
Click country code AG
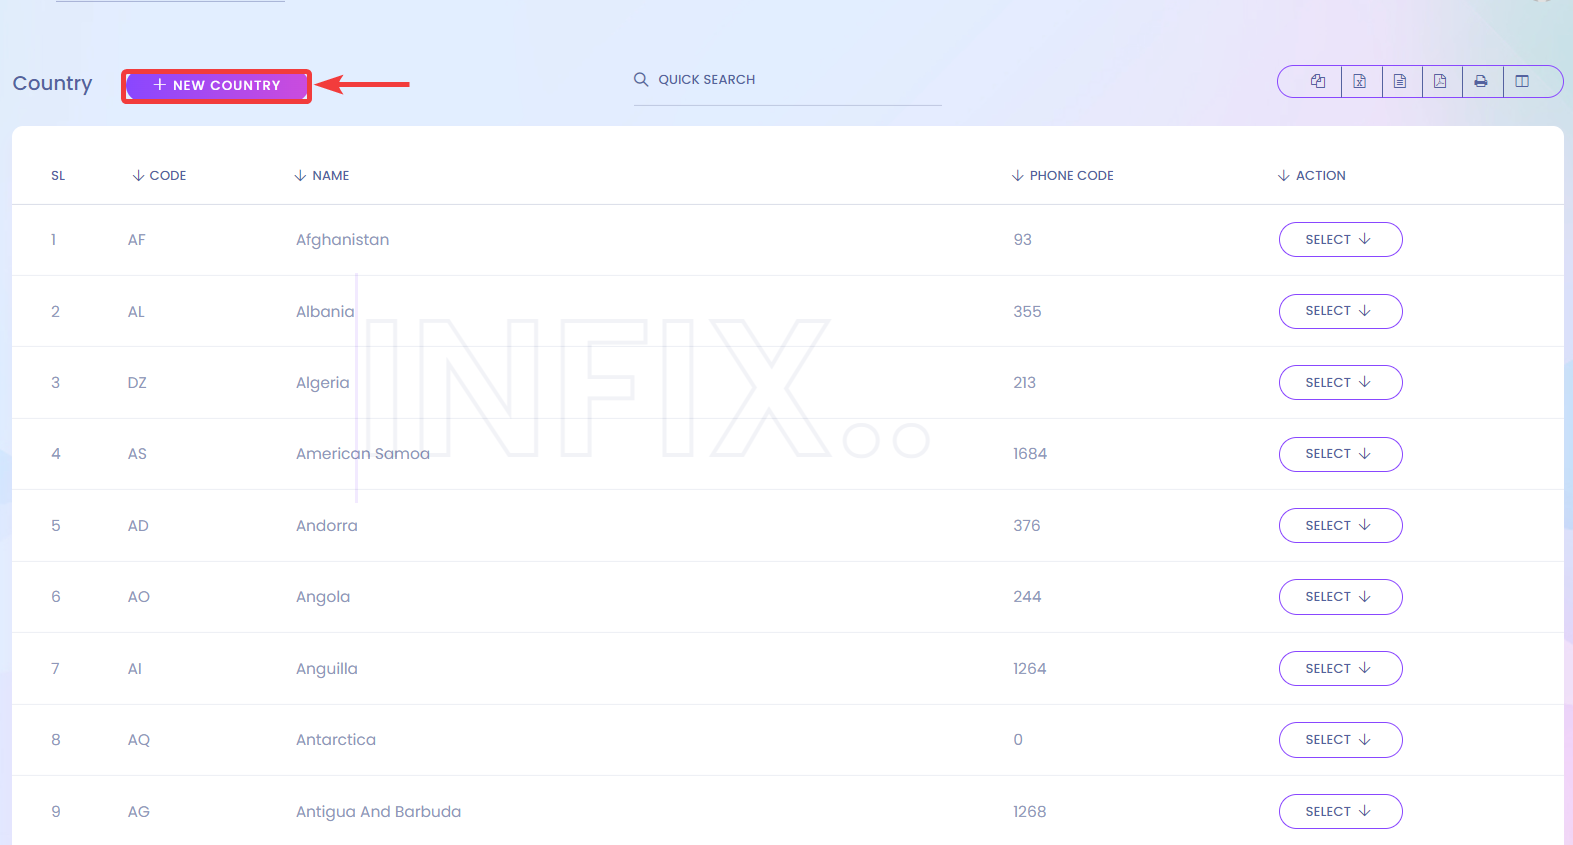(138, 812)
